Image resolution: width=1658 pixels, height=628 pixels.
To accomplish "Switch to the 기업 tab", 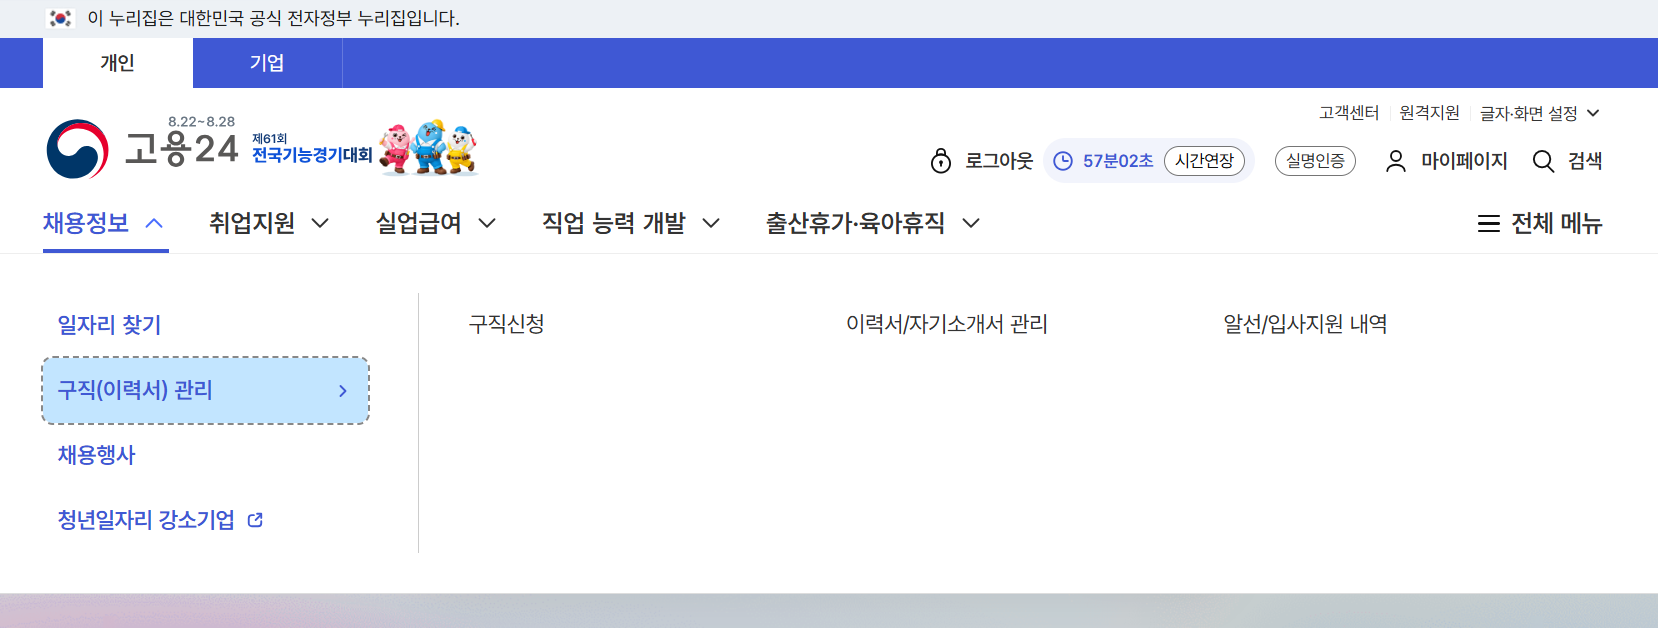I will (267, 63).
